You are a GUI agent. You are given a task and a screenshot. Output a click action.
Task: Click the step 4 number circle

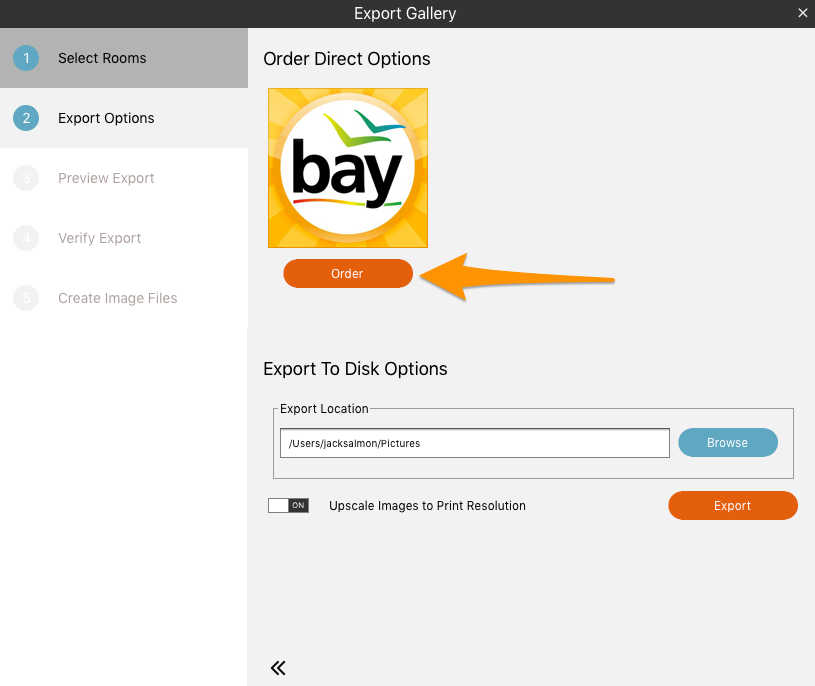coord(26,238)
